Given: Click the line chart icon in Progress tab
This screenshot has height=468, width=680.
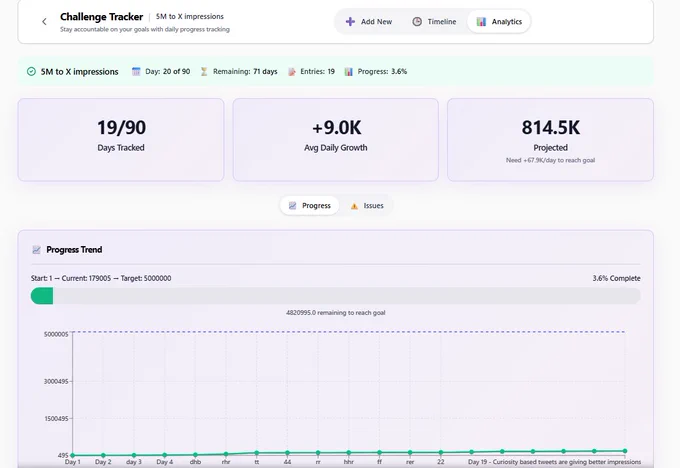Looking at the screenshot, I should point(293,206).
